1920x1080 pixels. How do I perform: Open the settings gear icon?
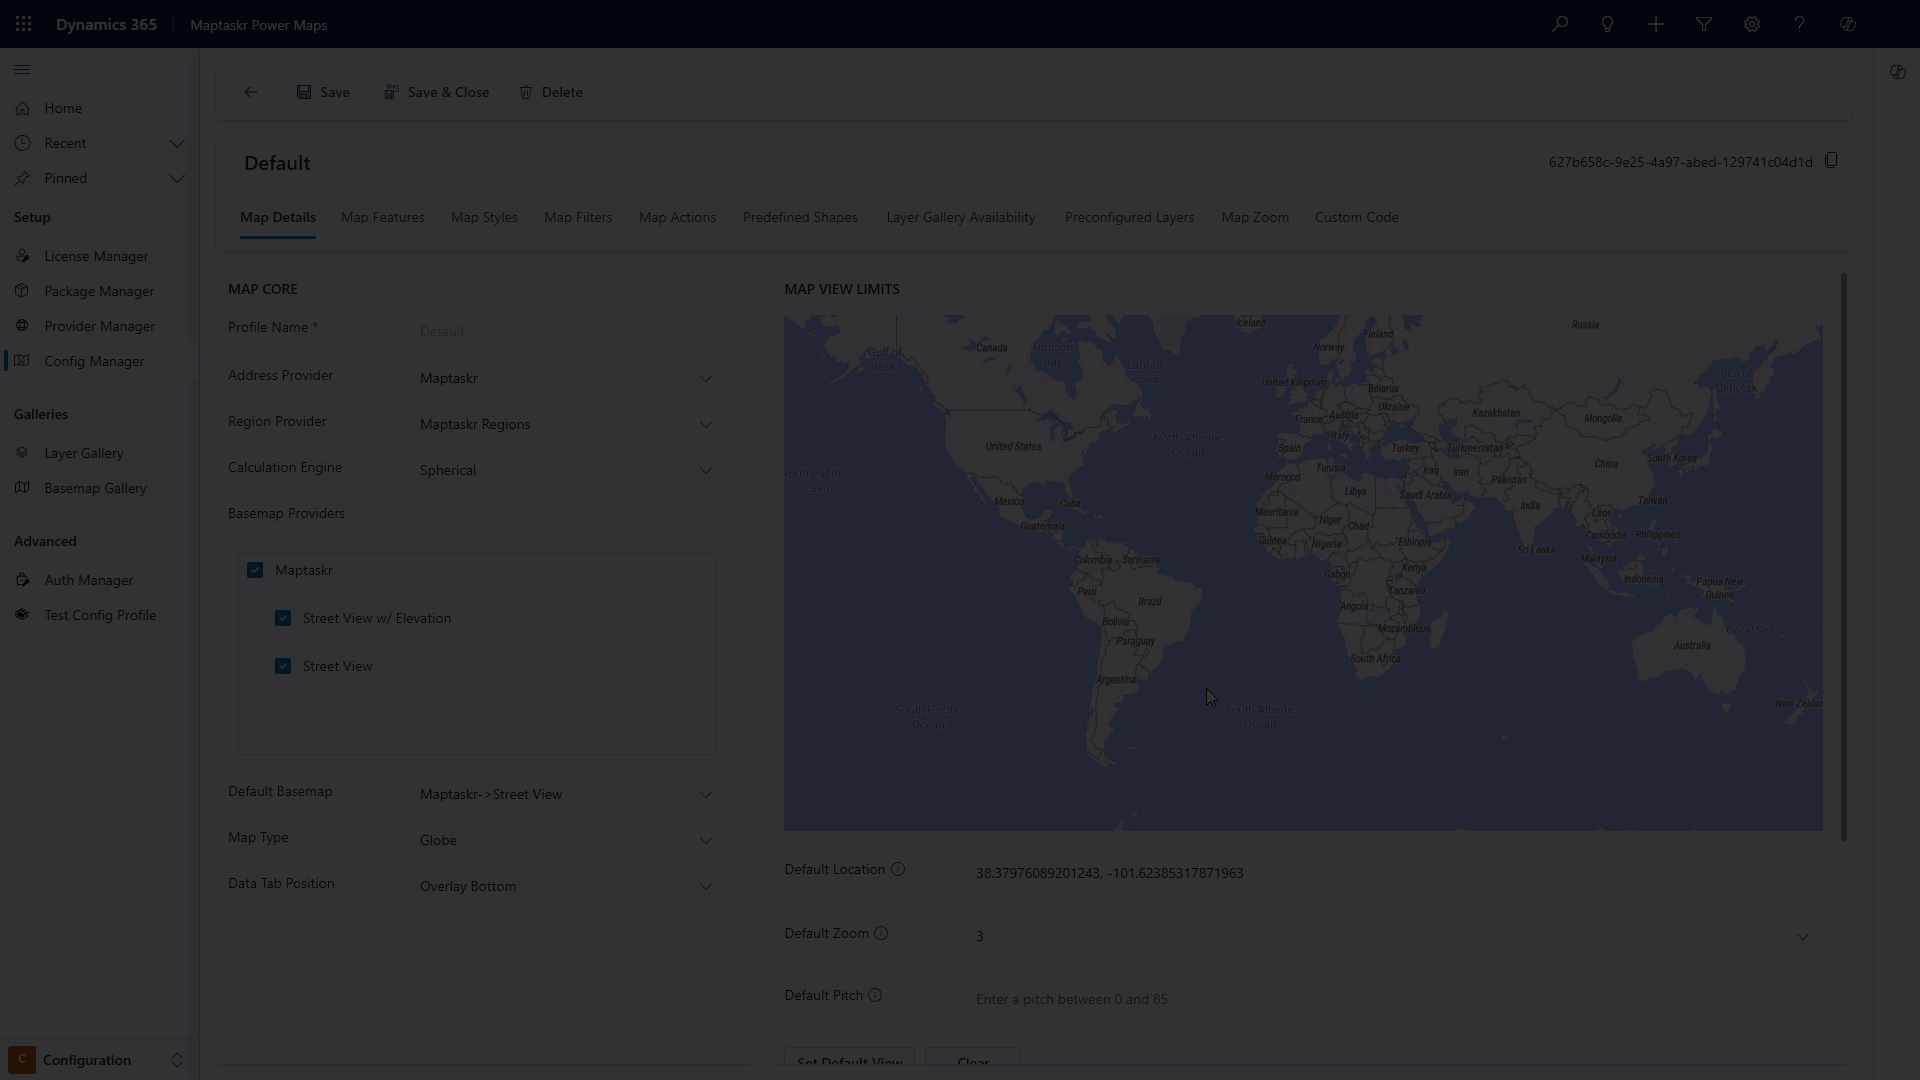tap(1751, 24)
